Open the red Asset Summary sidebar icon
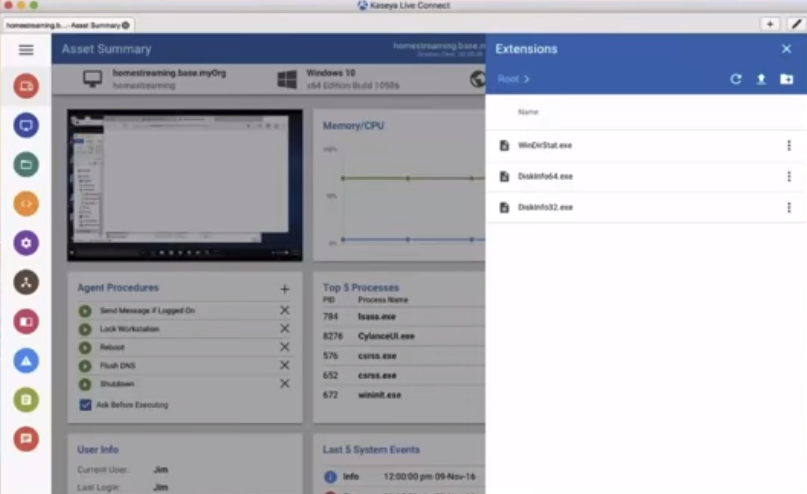Image resolution: width=807 pixels, height=494 pixels. [26, 86]
